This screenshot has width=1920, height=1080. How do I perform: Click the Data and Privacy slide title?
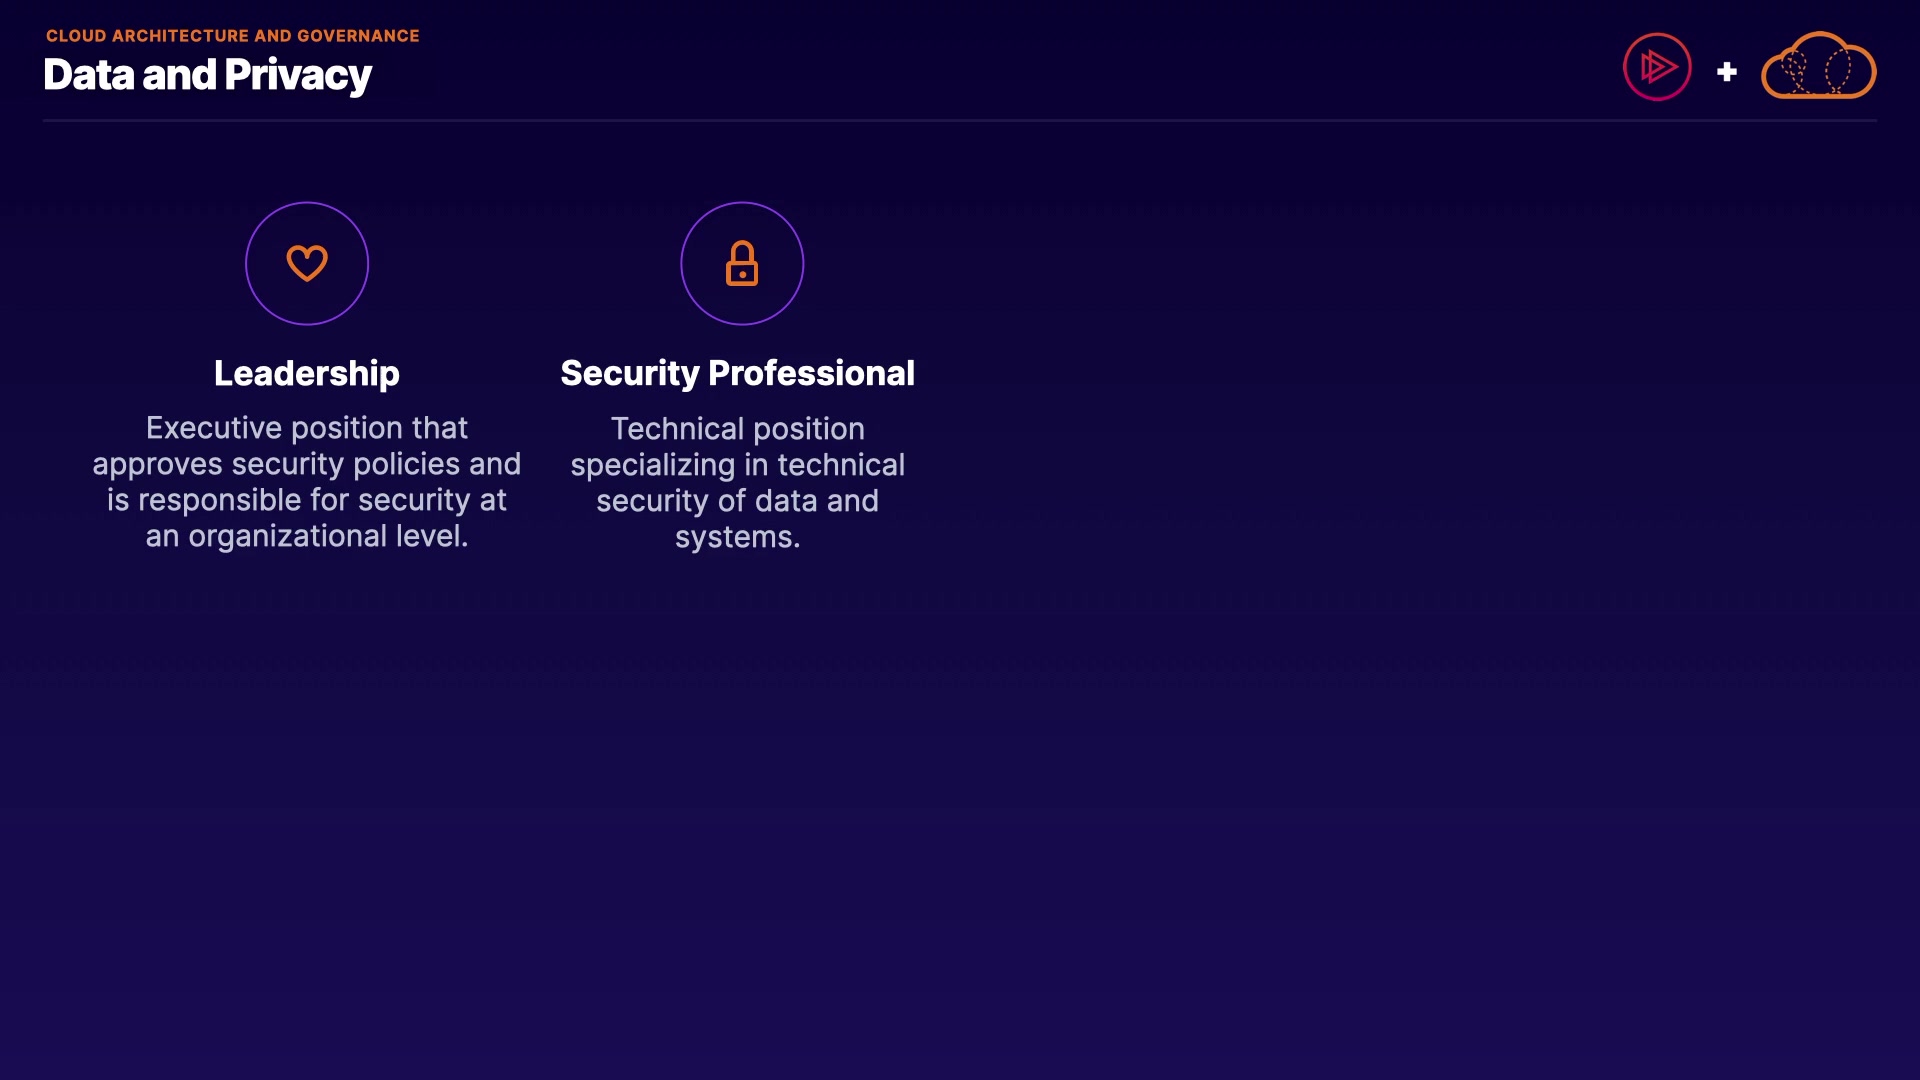click(207, 75)
